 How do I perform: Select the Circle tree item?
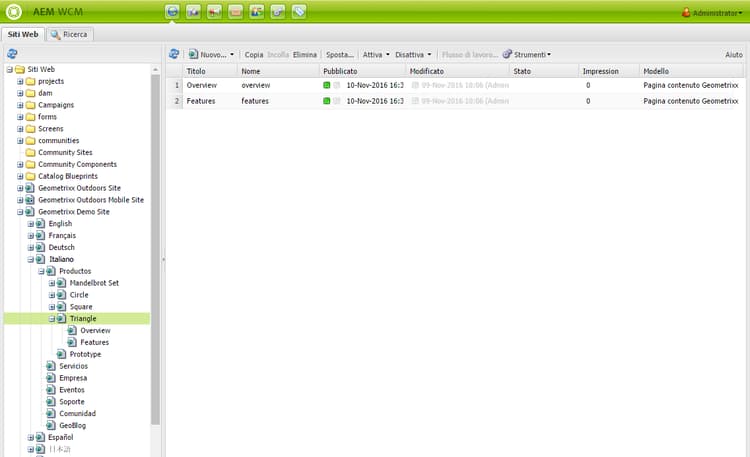point(79,295)
